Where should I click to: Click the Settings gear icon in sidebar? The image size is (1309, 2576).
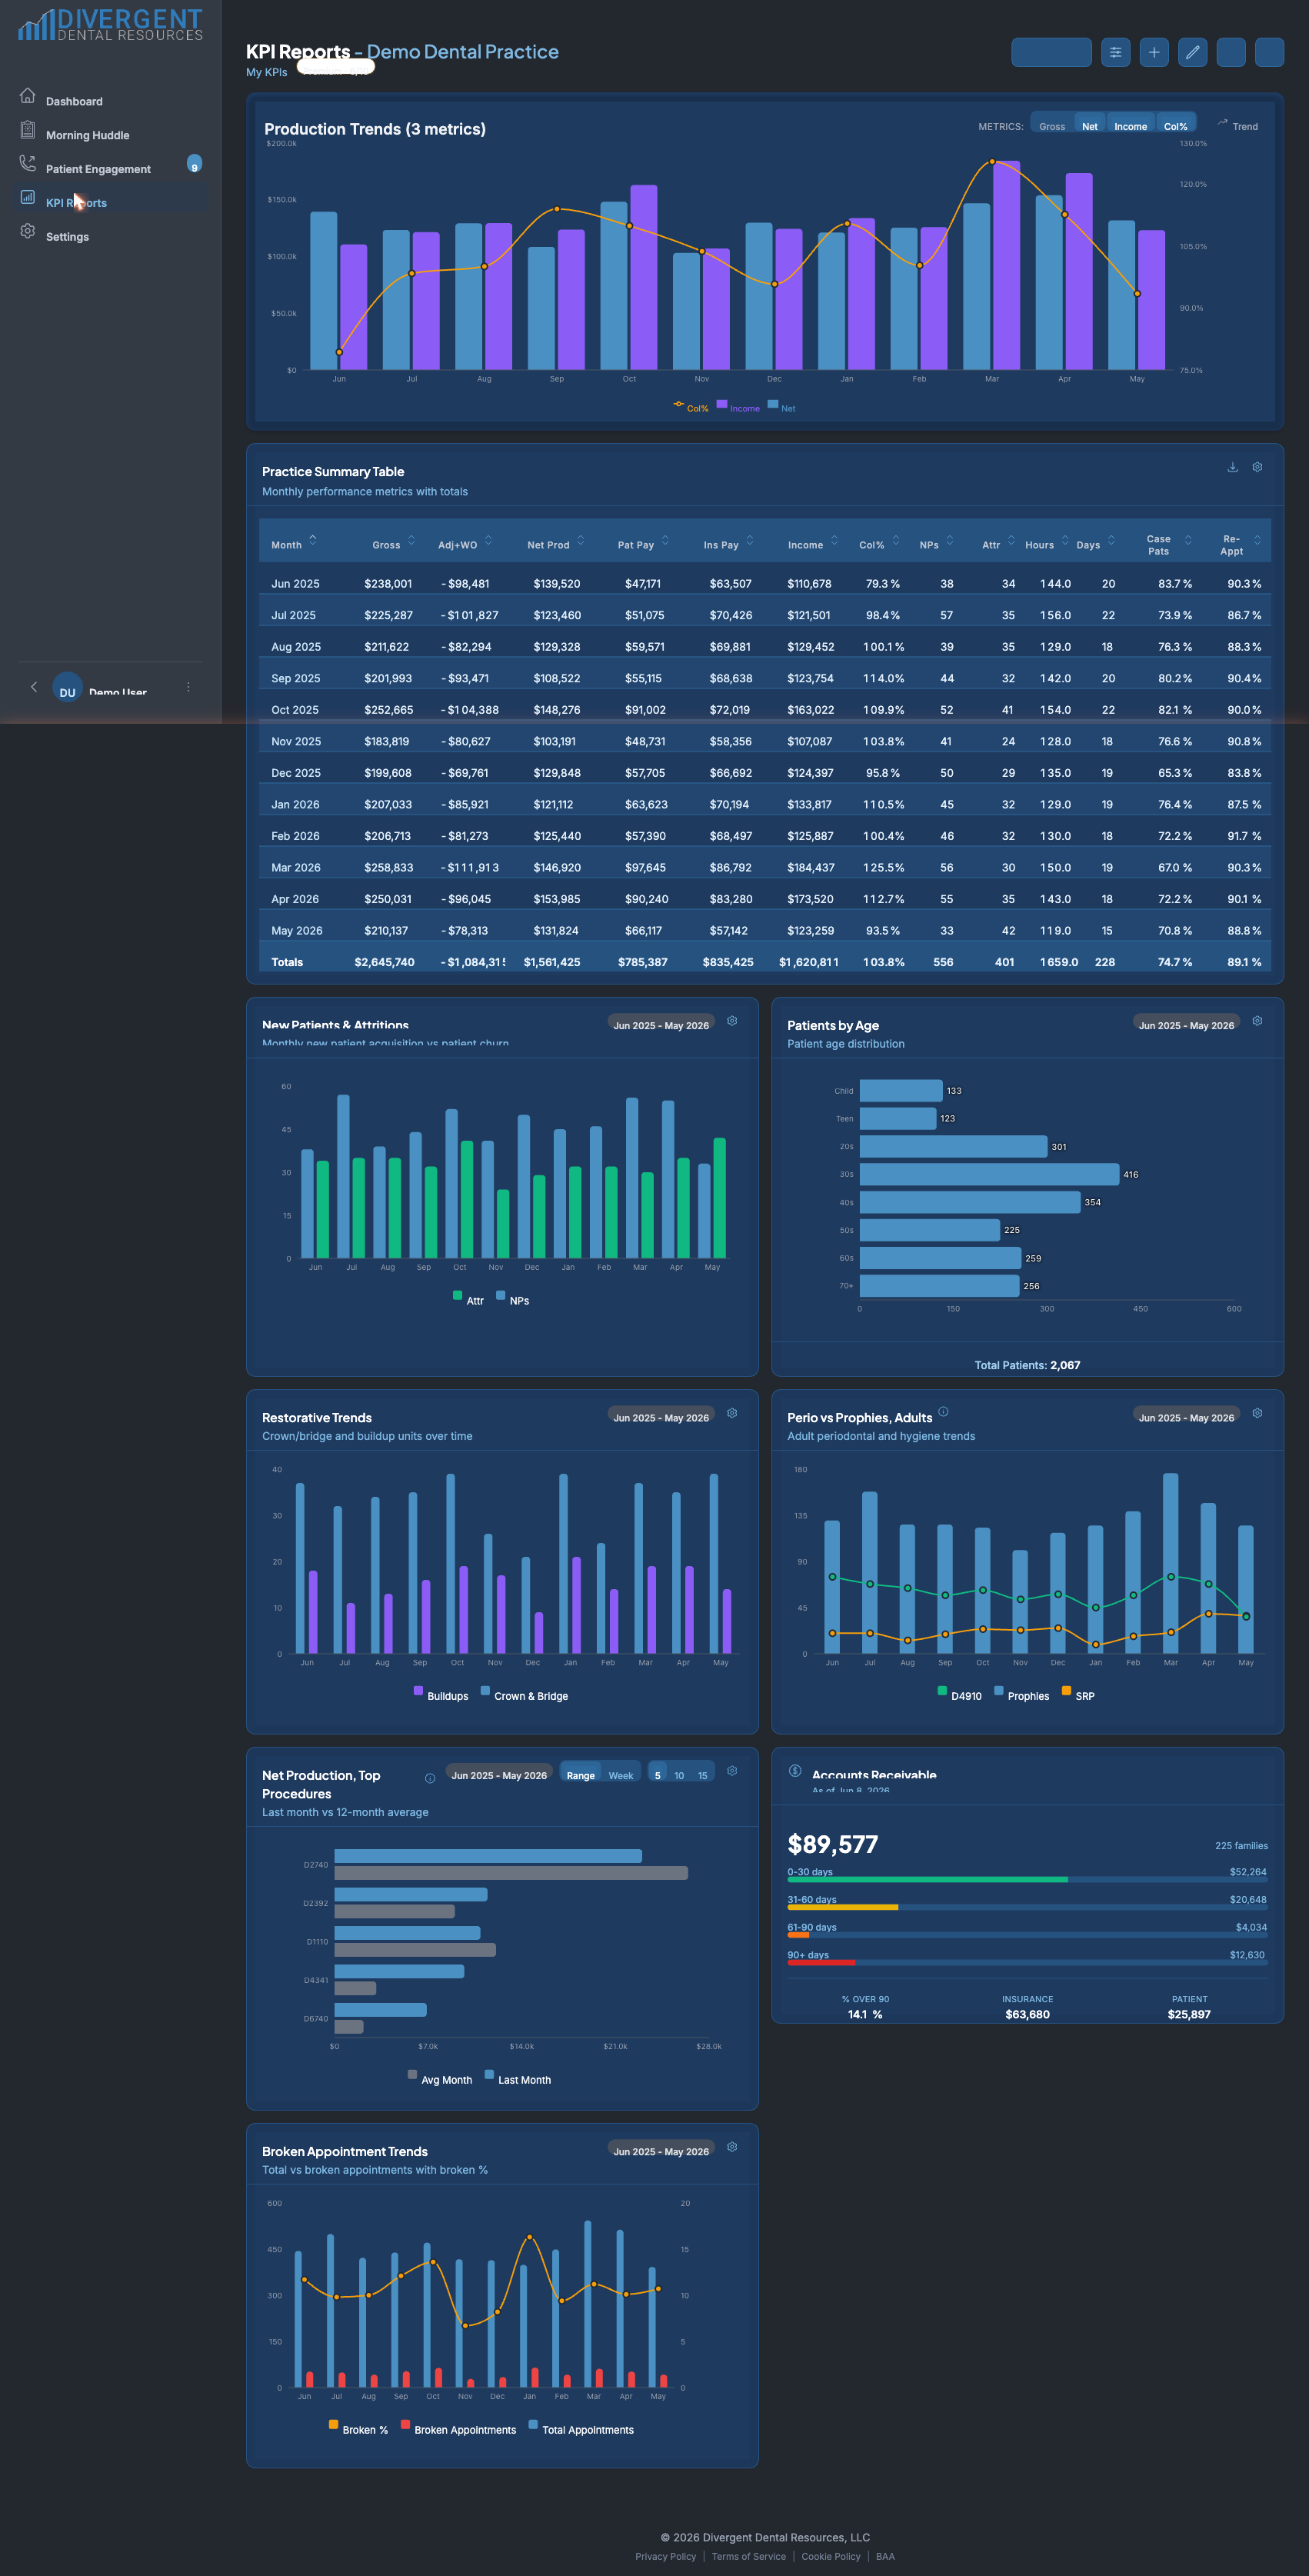27,231
